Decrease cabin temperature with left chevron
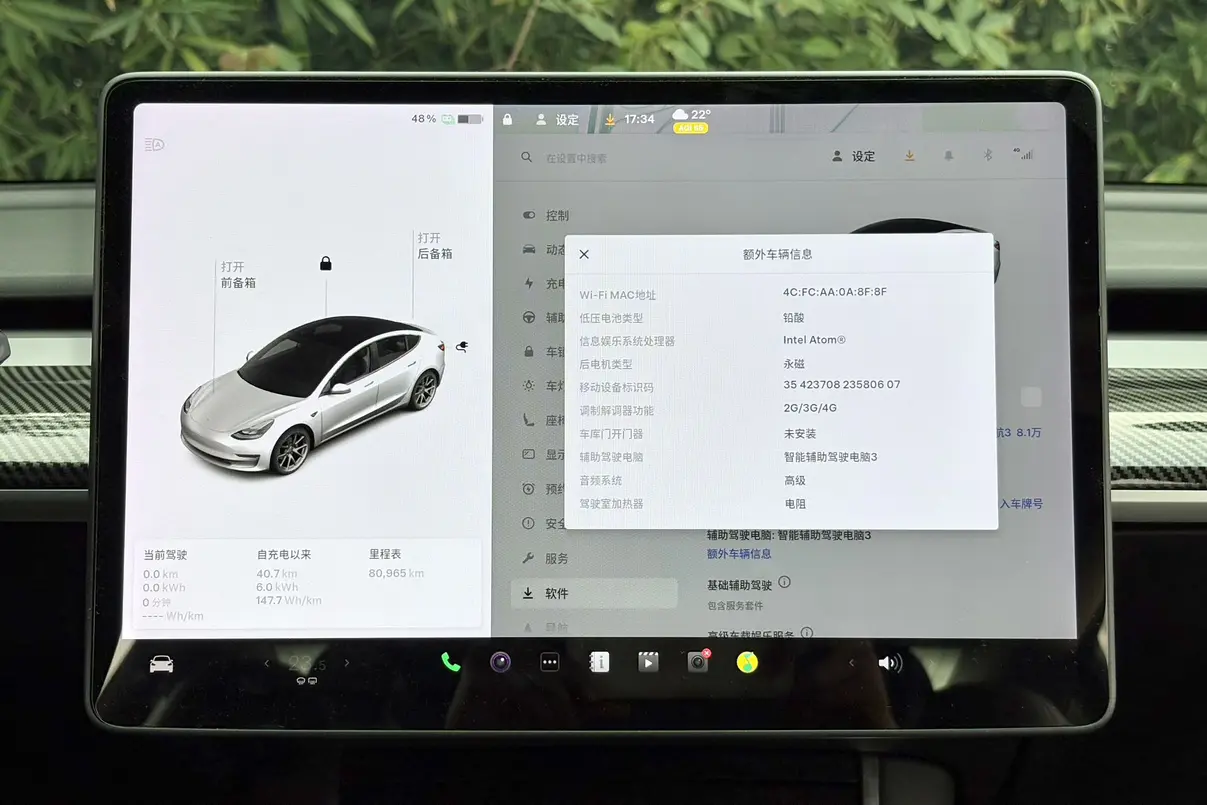 point(267,663)
